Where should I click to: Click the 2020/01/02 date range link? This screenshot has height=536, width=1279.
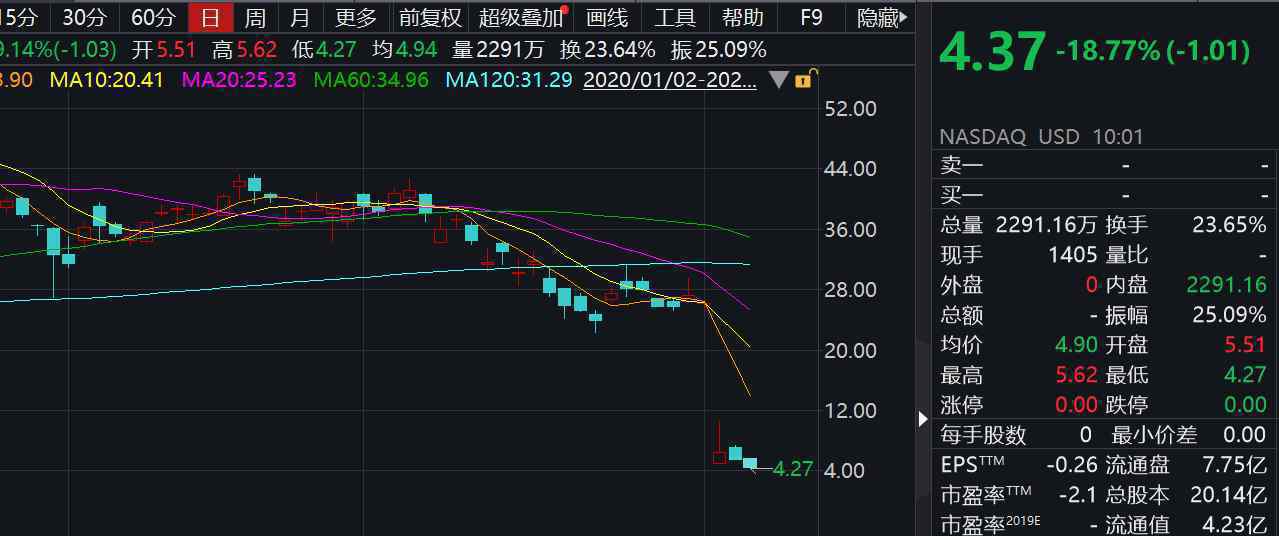(x=670, y=80)
